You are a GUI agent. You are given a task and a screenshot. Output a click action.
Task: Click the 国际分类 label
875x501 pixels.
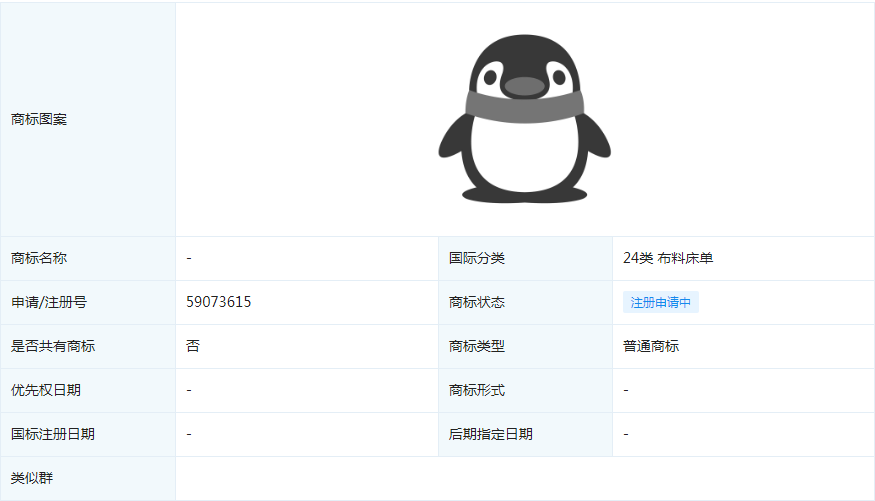477,258
